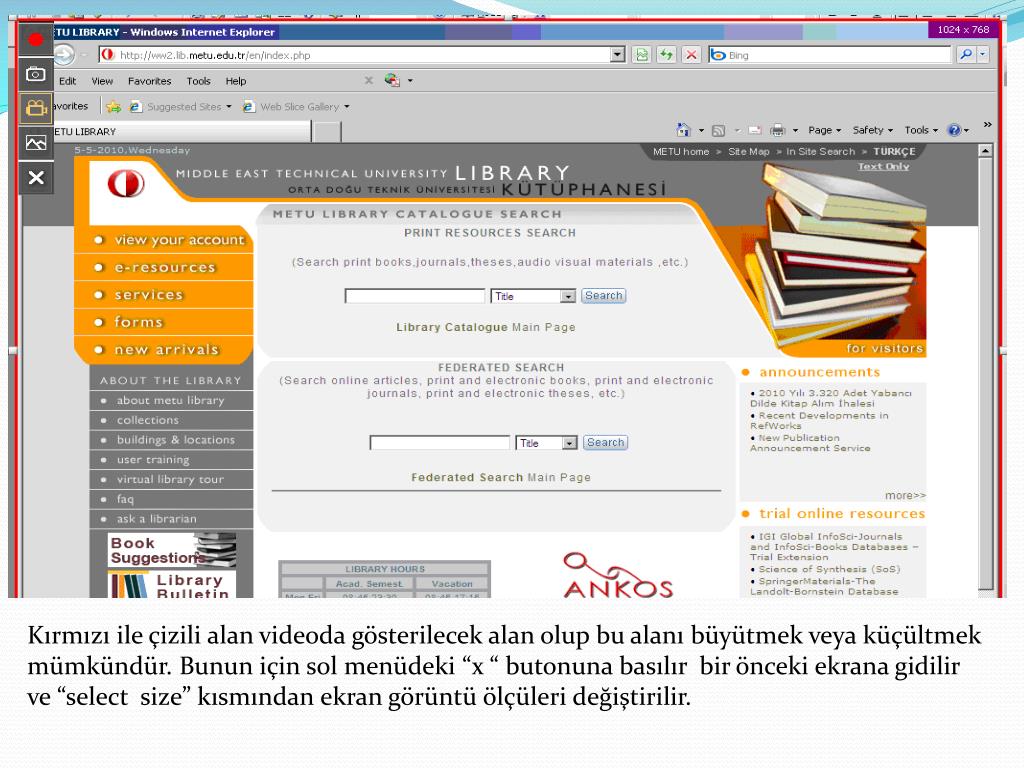Open Title dropdown in federated search
The height and width of the screenshot is (768, 1024).
click(547, 443)
